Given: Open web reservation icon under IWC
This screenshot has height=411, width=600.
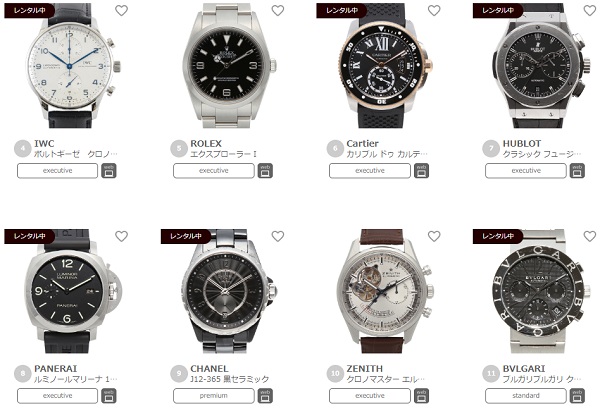Looking at the screenshot, I should tap(109, 171).
